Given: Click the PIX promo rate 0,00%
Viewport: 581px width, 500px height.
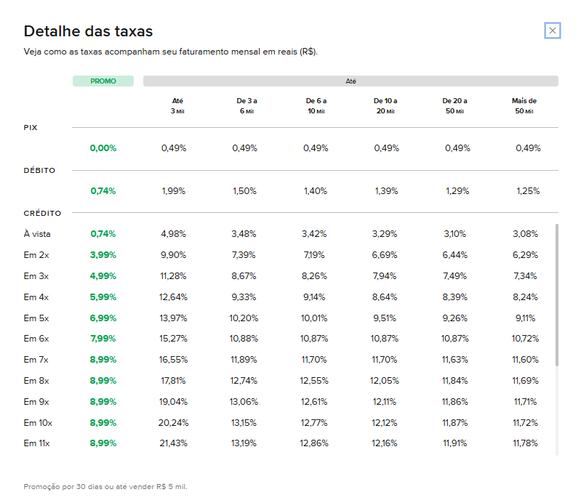Looking at the screenshot, I should [x=103, y=148].
